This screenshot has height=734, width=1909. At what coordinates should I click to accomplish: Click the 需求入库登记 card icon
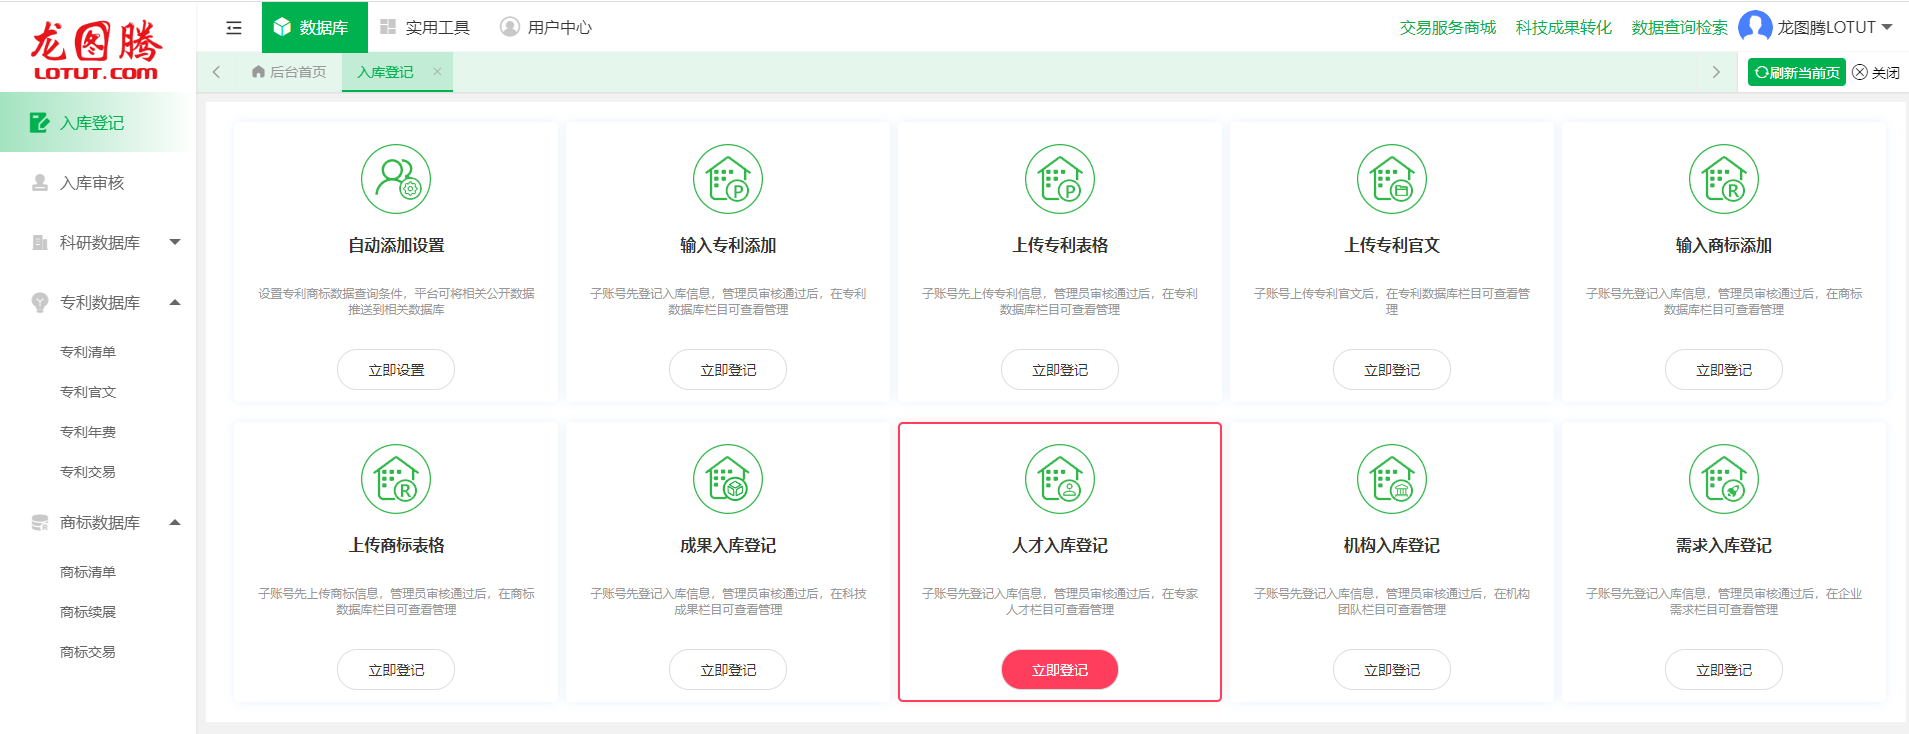[x=1723, y=479]
